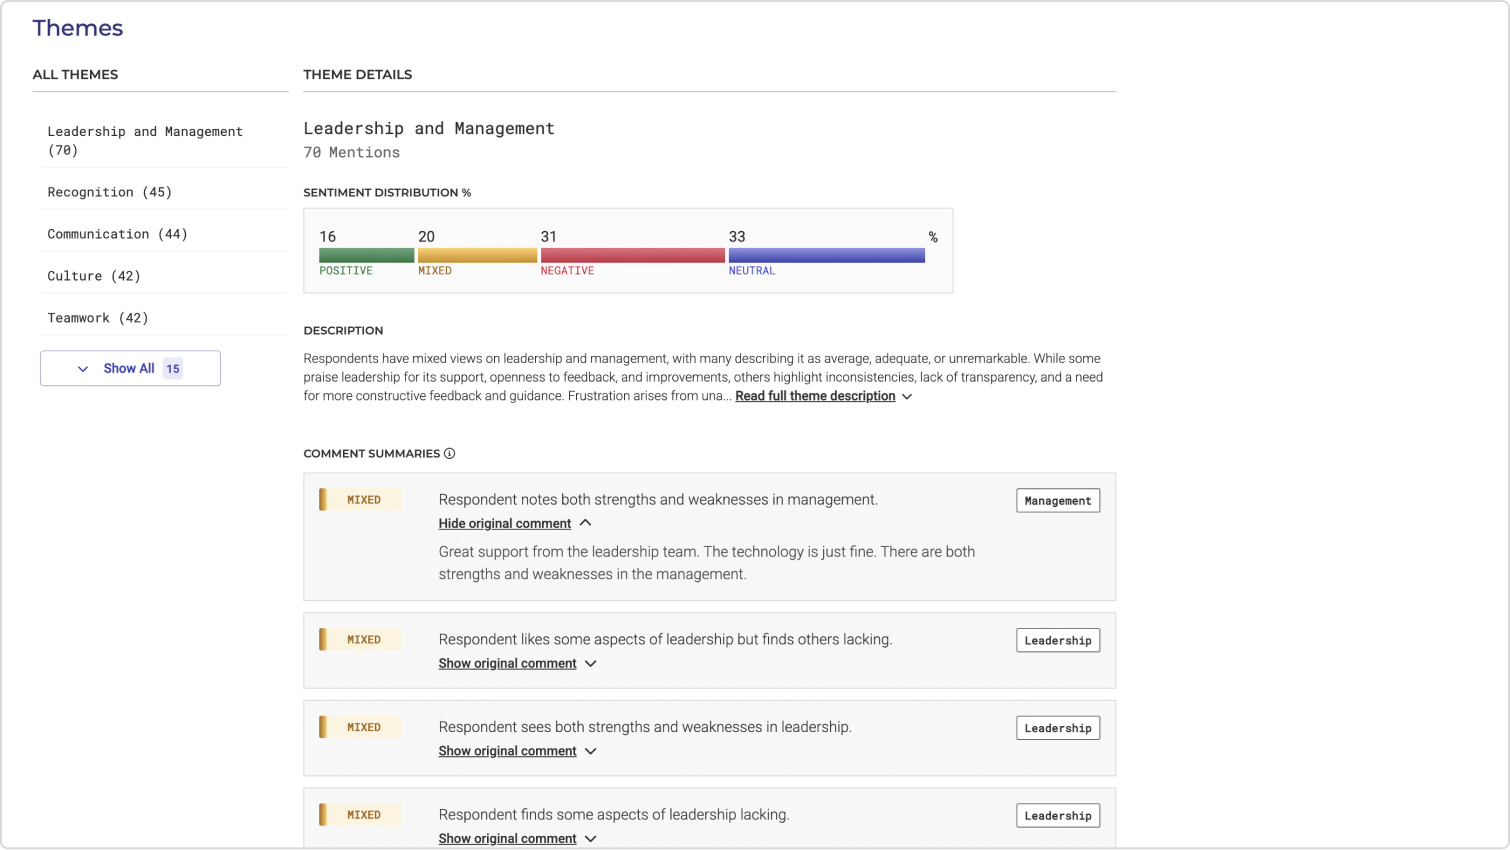Select the Recognition (45) theme
The height and width of the screenshot is (850, 1510).
[164, 192]
